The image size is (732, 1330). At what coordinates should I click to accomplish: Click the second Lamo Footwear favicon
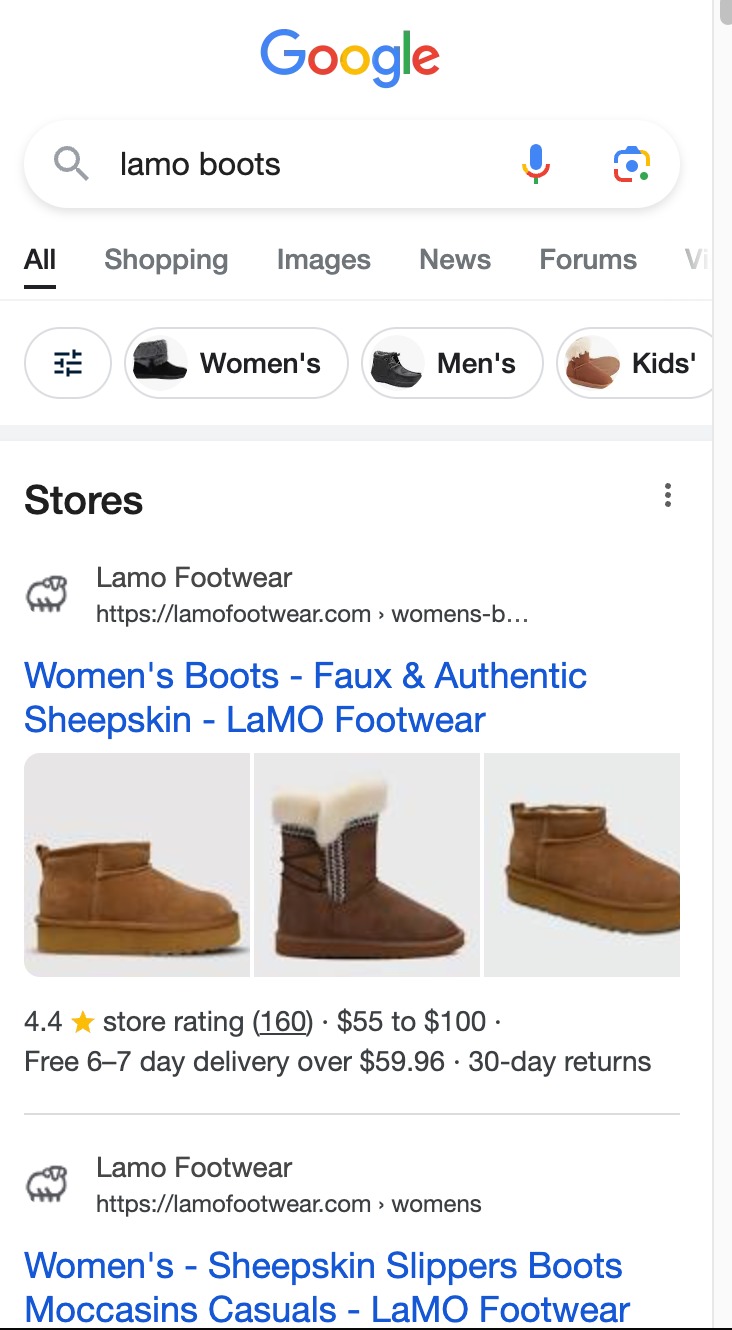(47, 1183)
